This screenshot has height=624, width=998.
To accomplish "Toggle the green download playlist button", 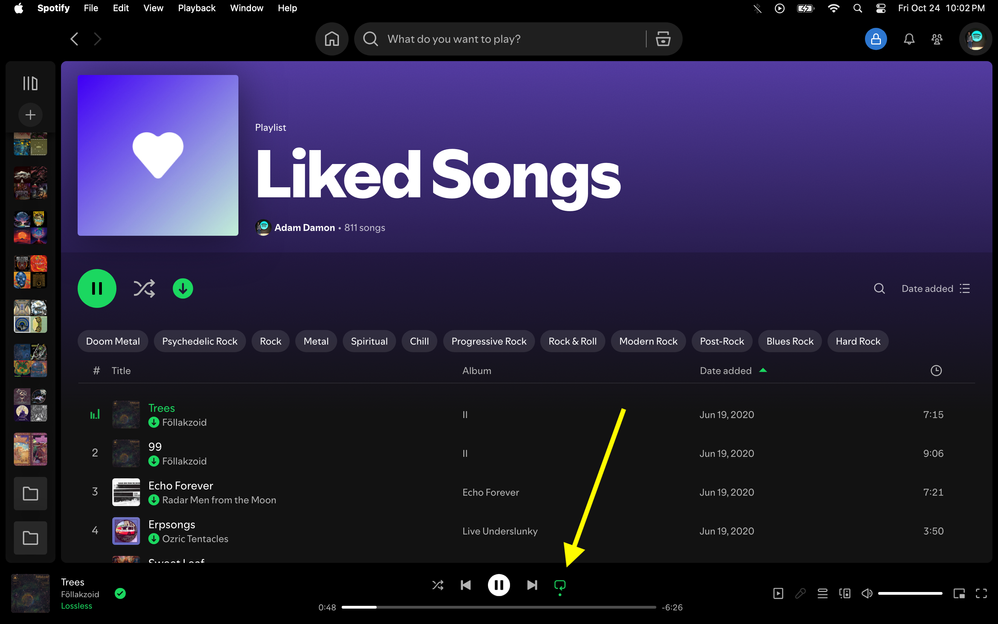I will (x=183, y=289).
